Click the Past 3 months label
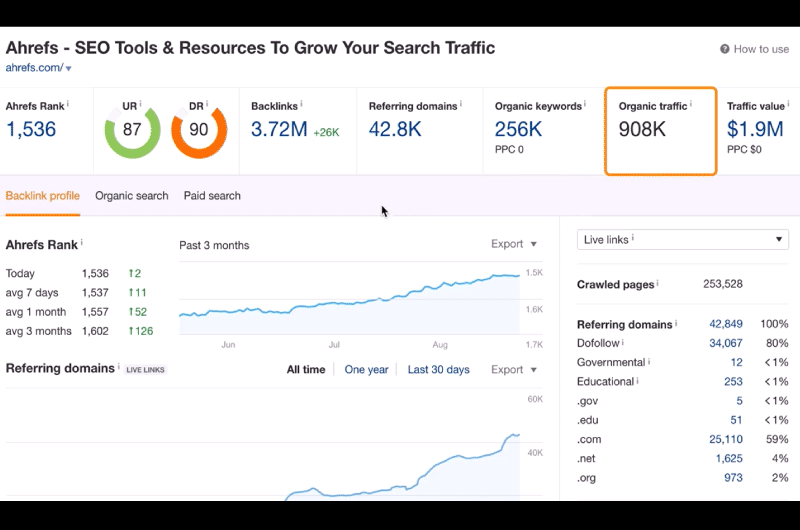The width and height of the screenshot is (800, 530). click(214, 245)
